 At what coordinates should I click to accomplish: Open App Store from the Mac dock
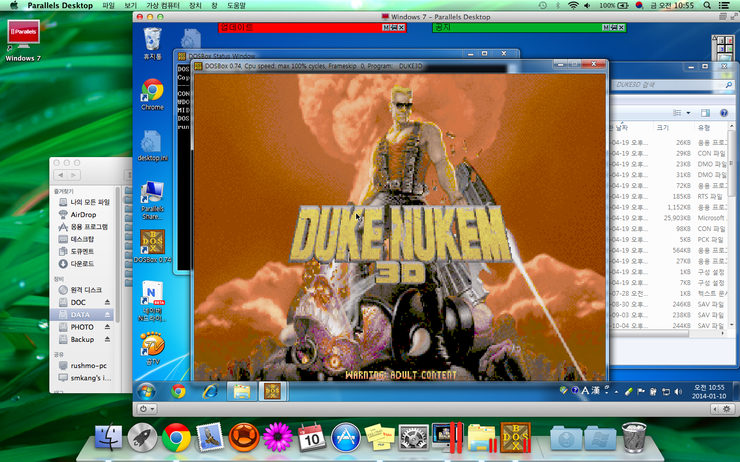pyautogui.click(x=345, y=437)
